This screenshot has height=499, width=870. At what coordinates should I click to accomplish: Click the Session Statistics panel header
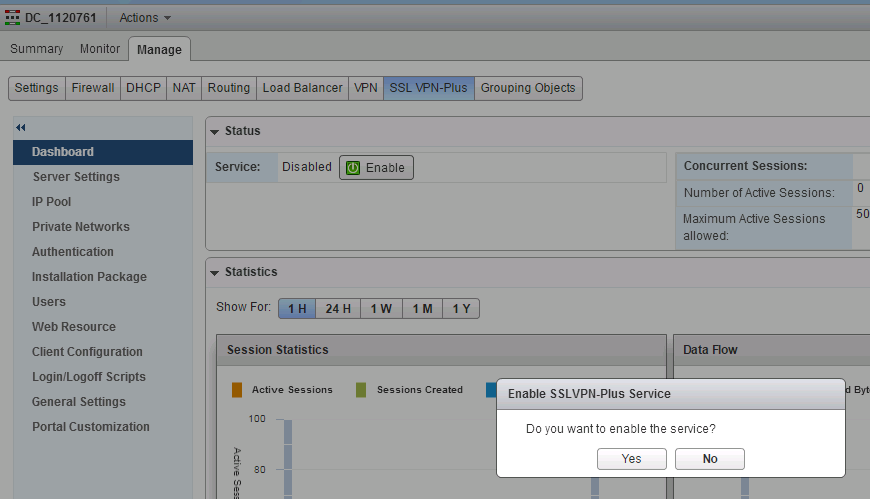tap(441, 350)
